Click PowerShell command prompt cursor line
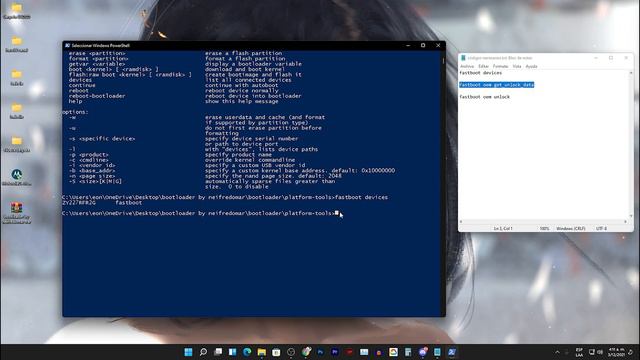Screen dimensions: 640x360 click(200, 213)
